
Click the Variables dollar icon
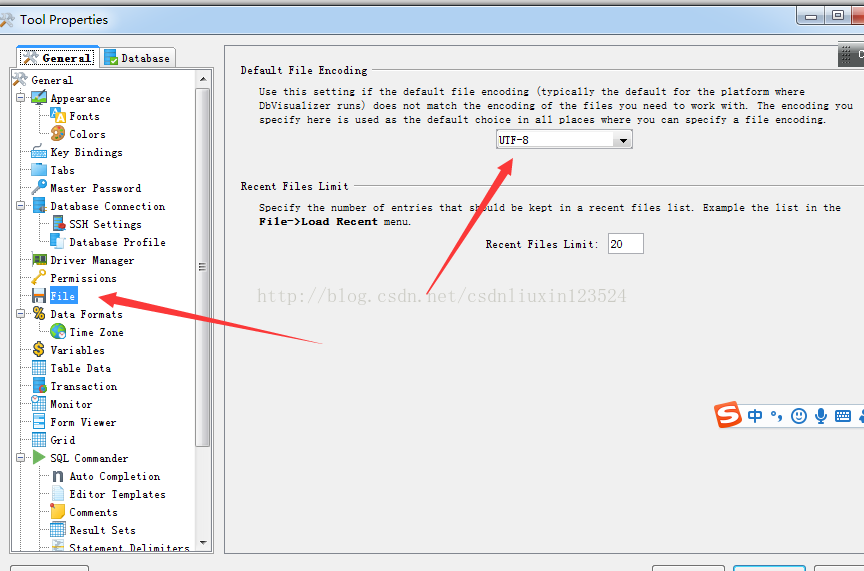(39, 349)
